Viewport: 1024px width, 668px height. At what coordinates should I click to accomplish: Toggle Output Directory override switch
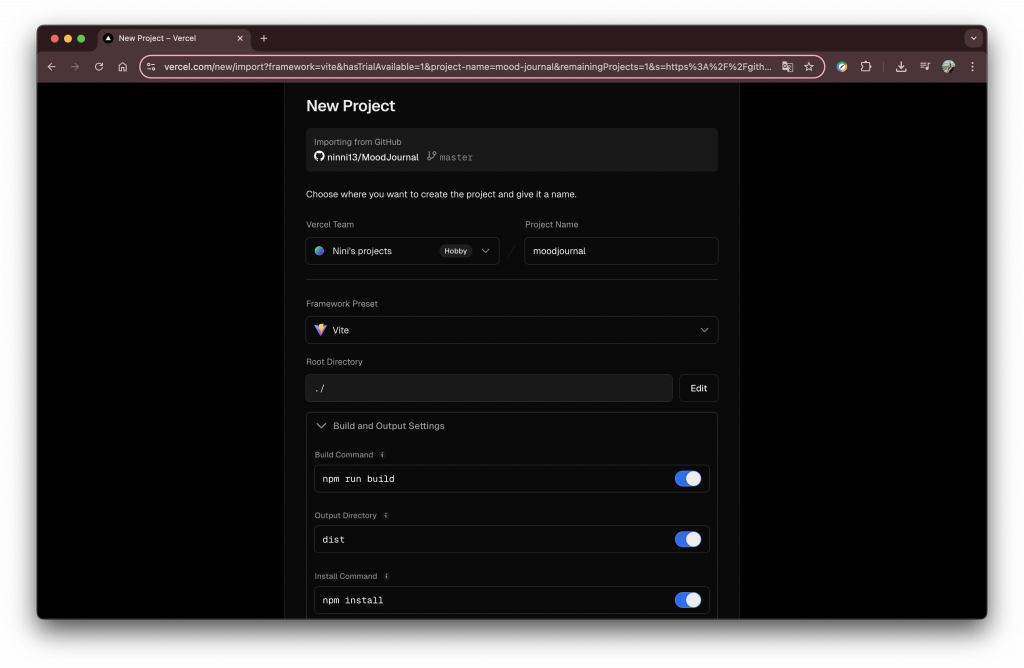tap(688, 539)
